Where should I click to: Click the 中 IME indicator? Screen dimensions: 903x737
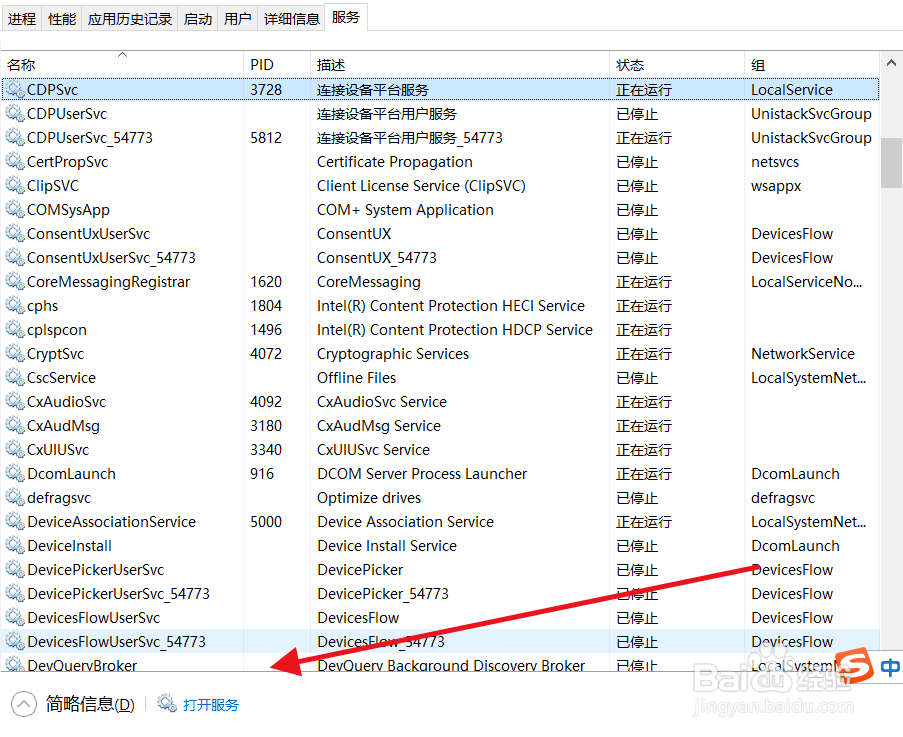[890, 667]
